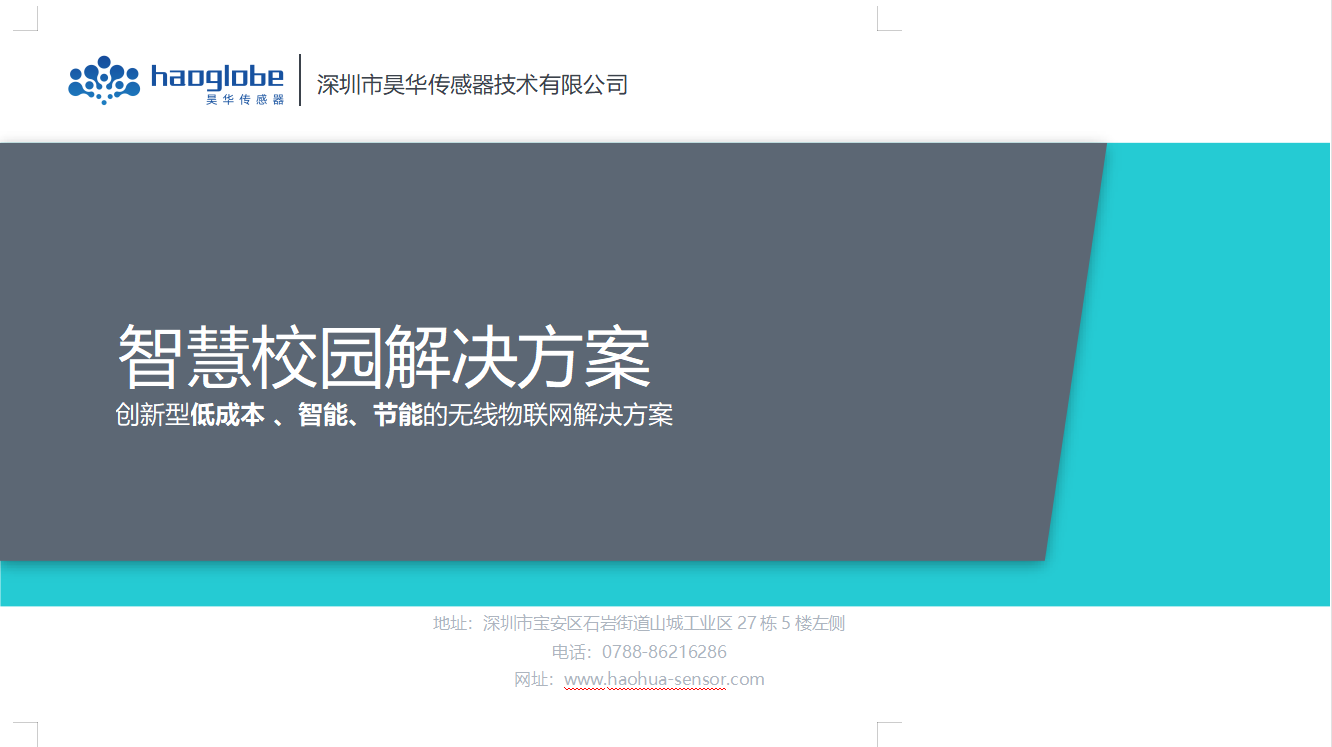Open the www.haohua-sensor.com website link
This screenshot has height=747, width=1332.
coord(664,680)
